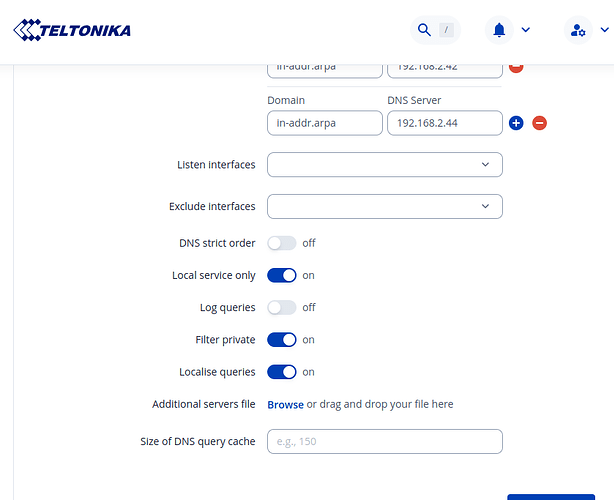This screenshot has height=500, width=614.
Task: Open the search magnifier icon
Action: point(424,30)
